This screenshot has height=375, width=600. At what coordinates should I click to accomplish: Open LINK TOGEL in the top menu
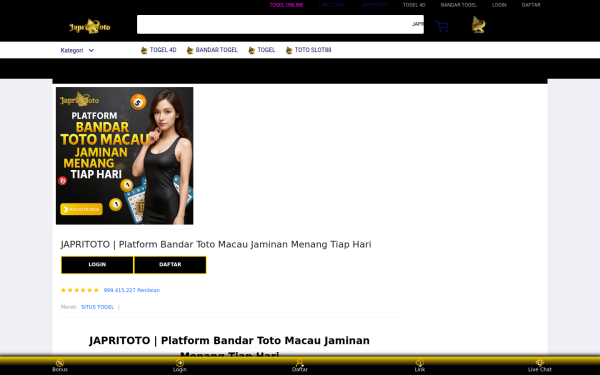[x=332, y=5]
